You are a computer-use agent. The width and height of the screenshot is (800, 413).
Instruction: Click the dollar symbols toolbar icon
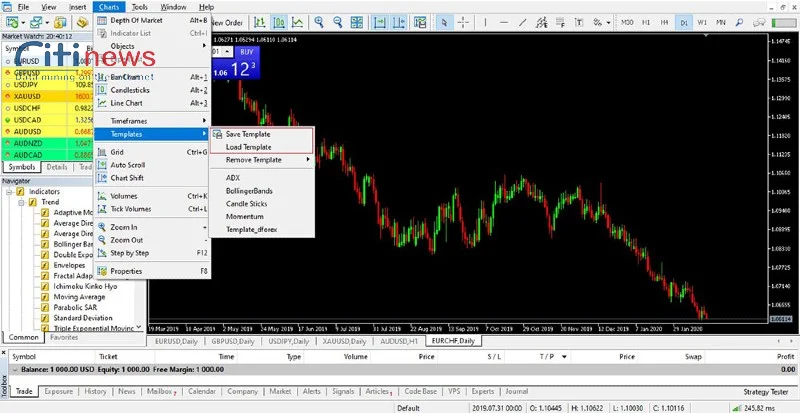60,22
